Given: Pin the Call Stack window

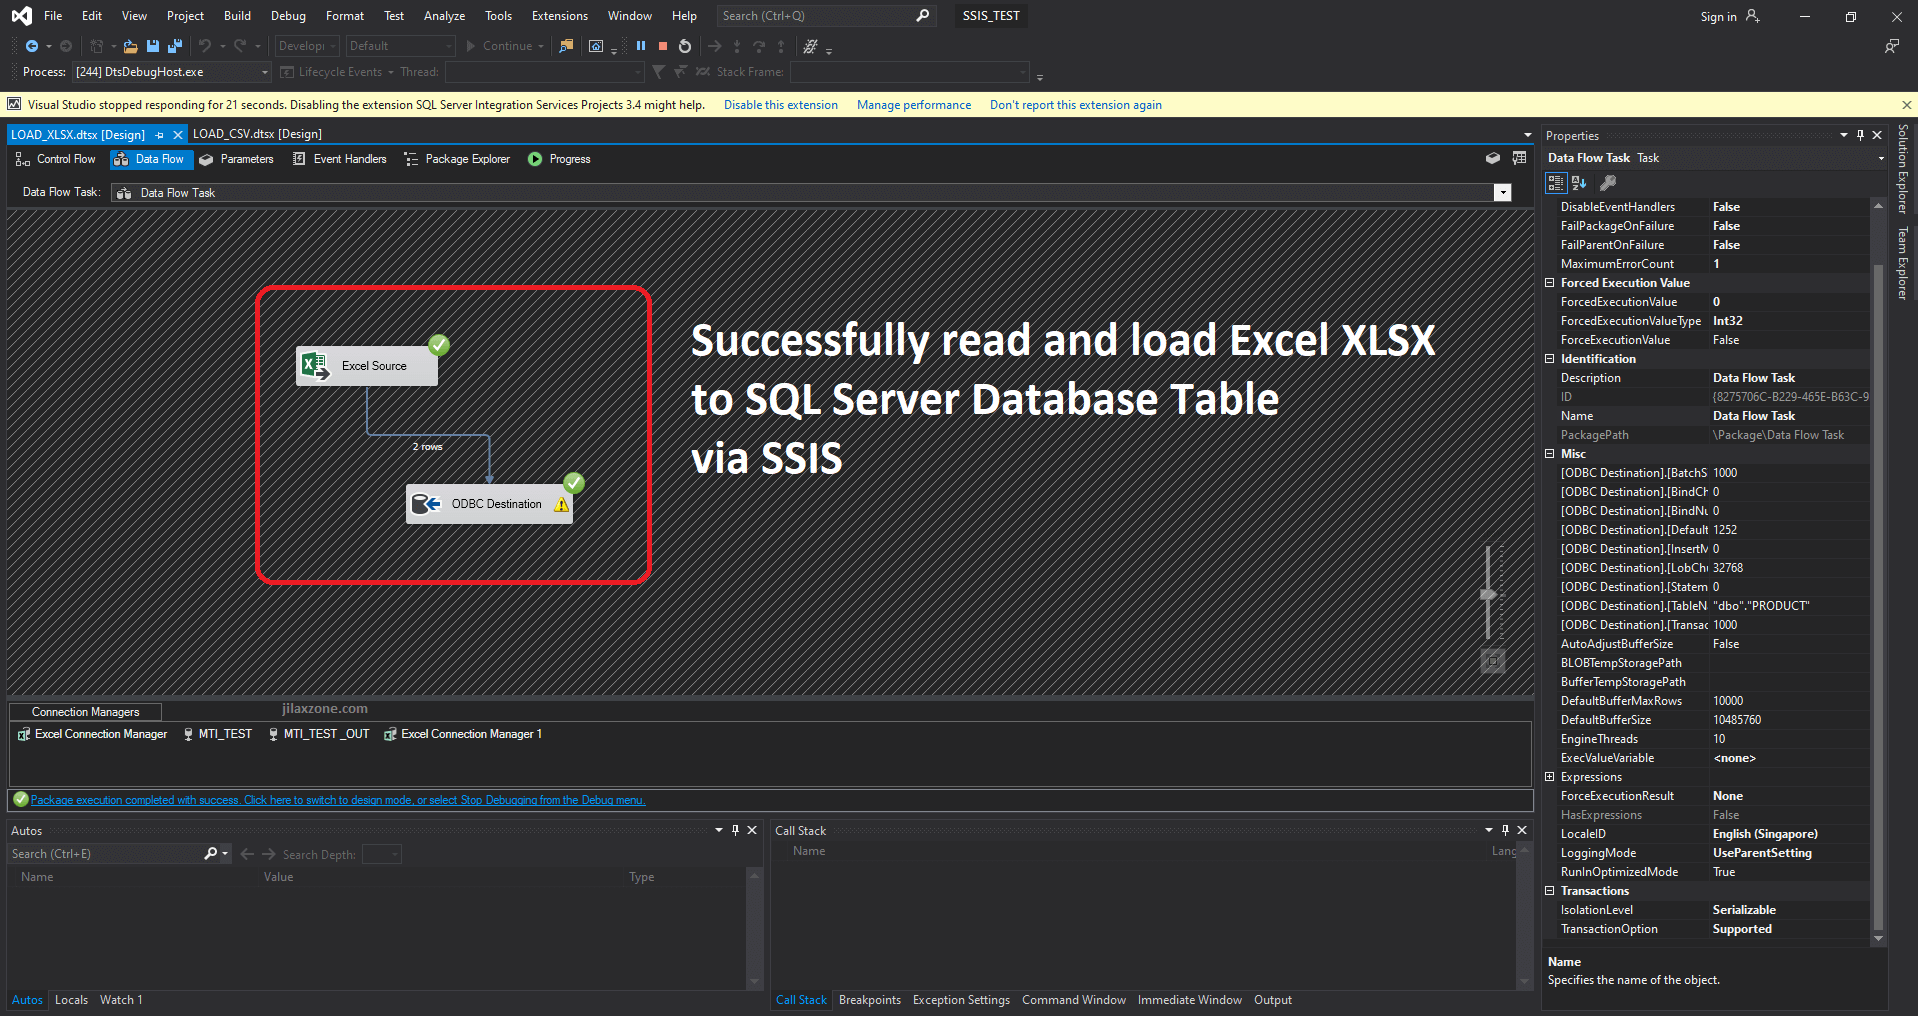Looking at the screenshot, I should (1505, 830).
